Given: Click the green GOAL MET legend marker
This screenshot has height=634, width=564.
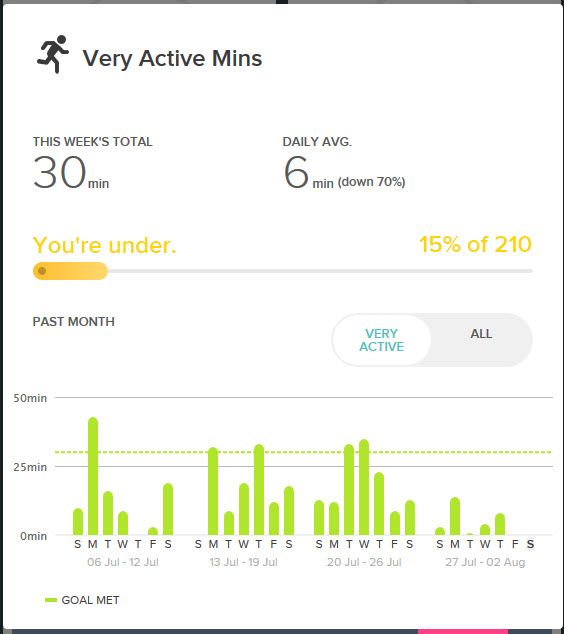Looking at the screenshot, I should point(51,600).
